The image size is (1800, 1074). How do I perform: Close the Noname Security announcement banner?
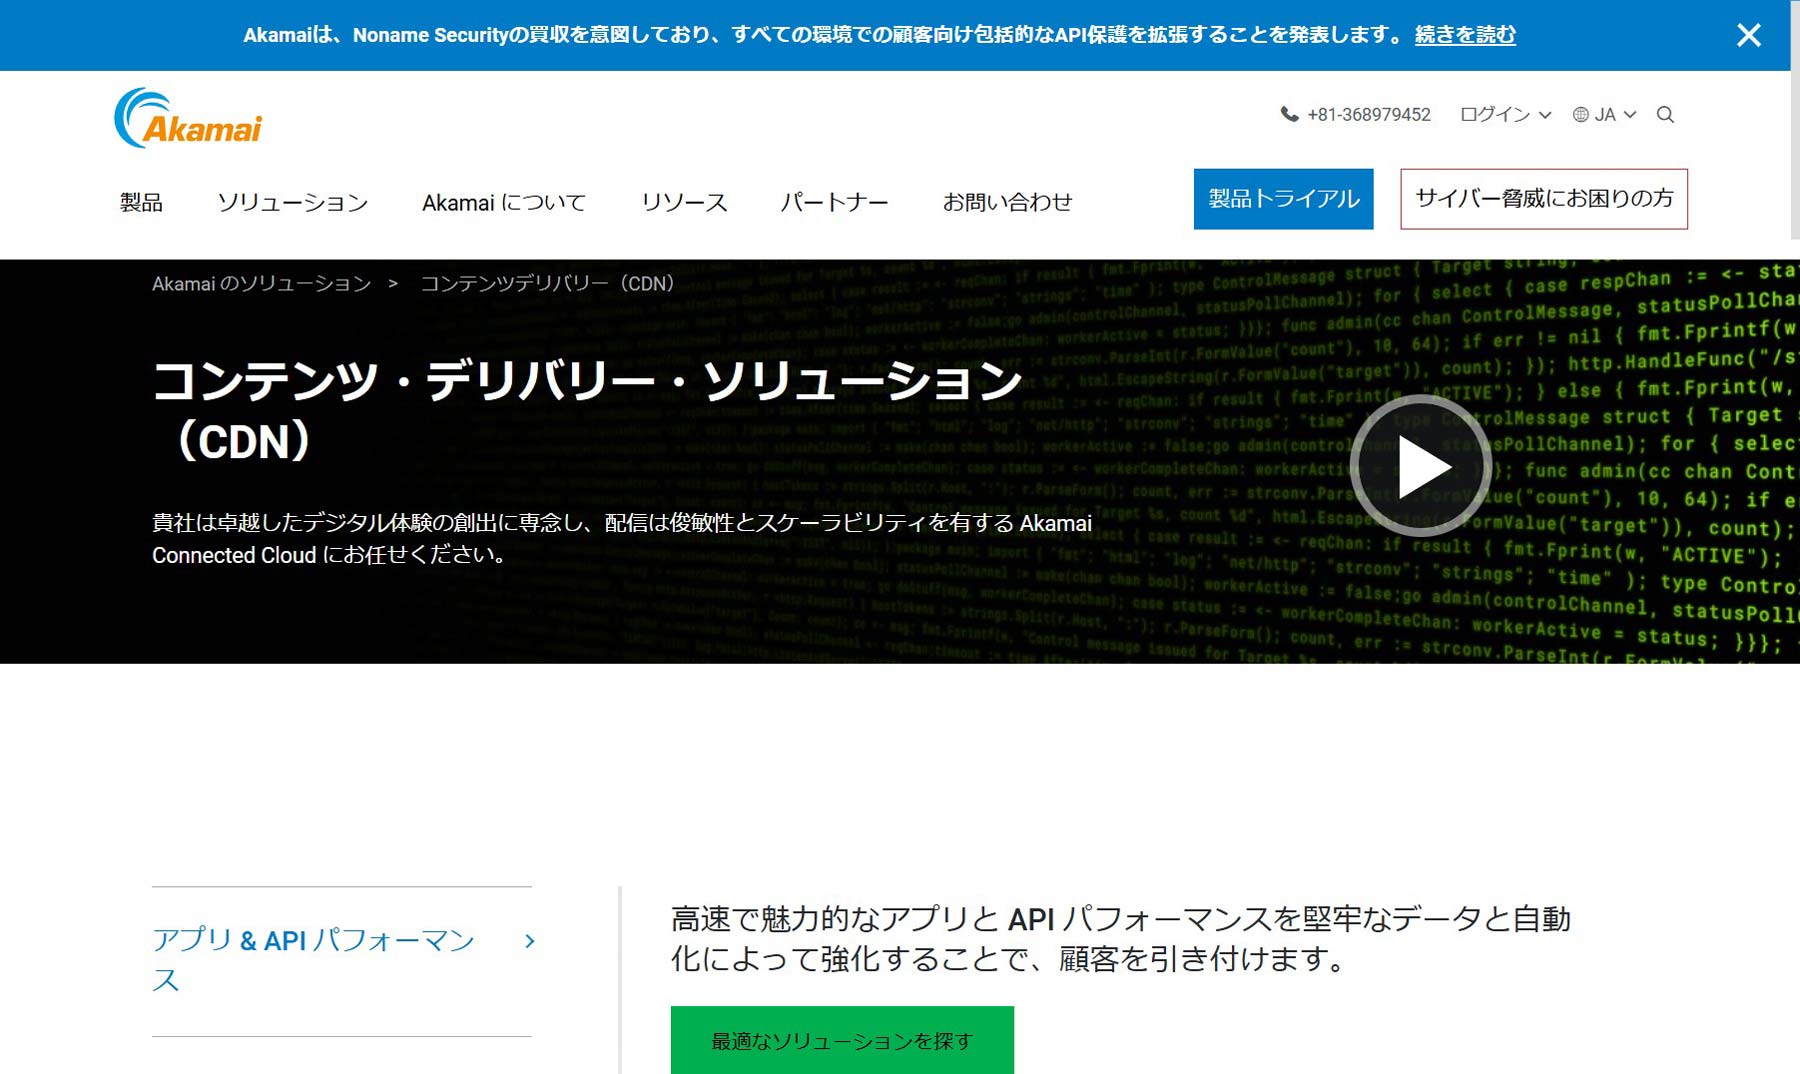(1748, 35)
